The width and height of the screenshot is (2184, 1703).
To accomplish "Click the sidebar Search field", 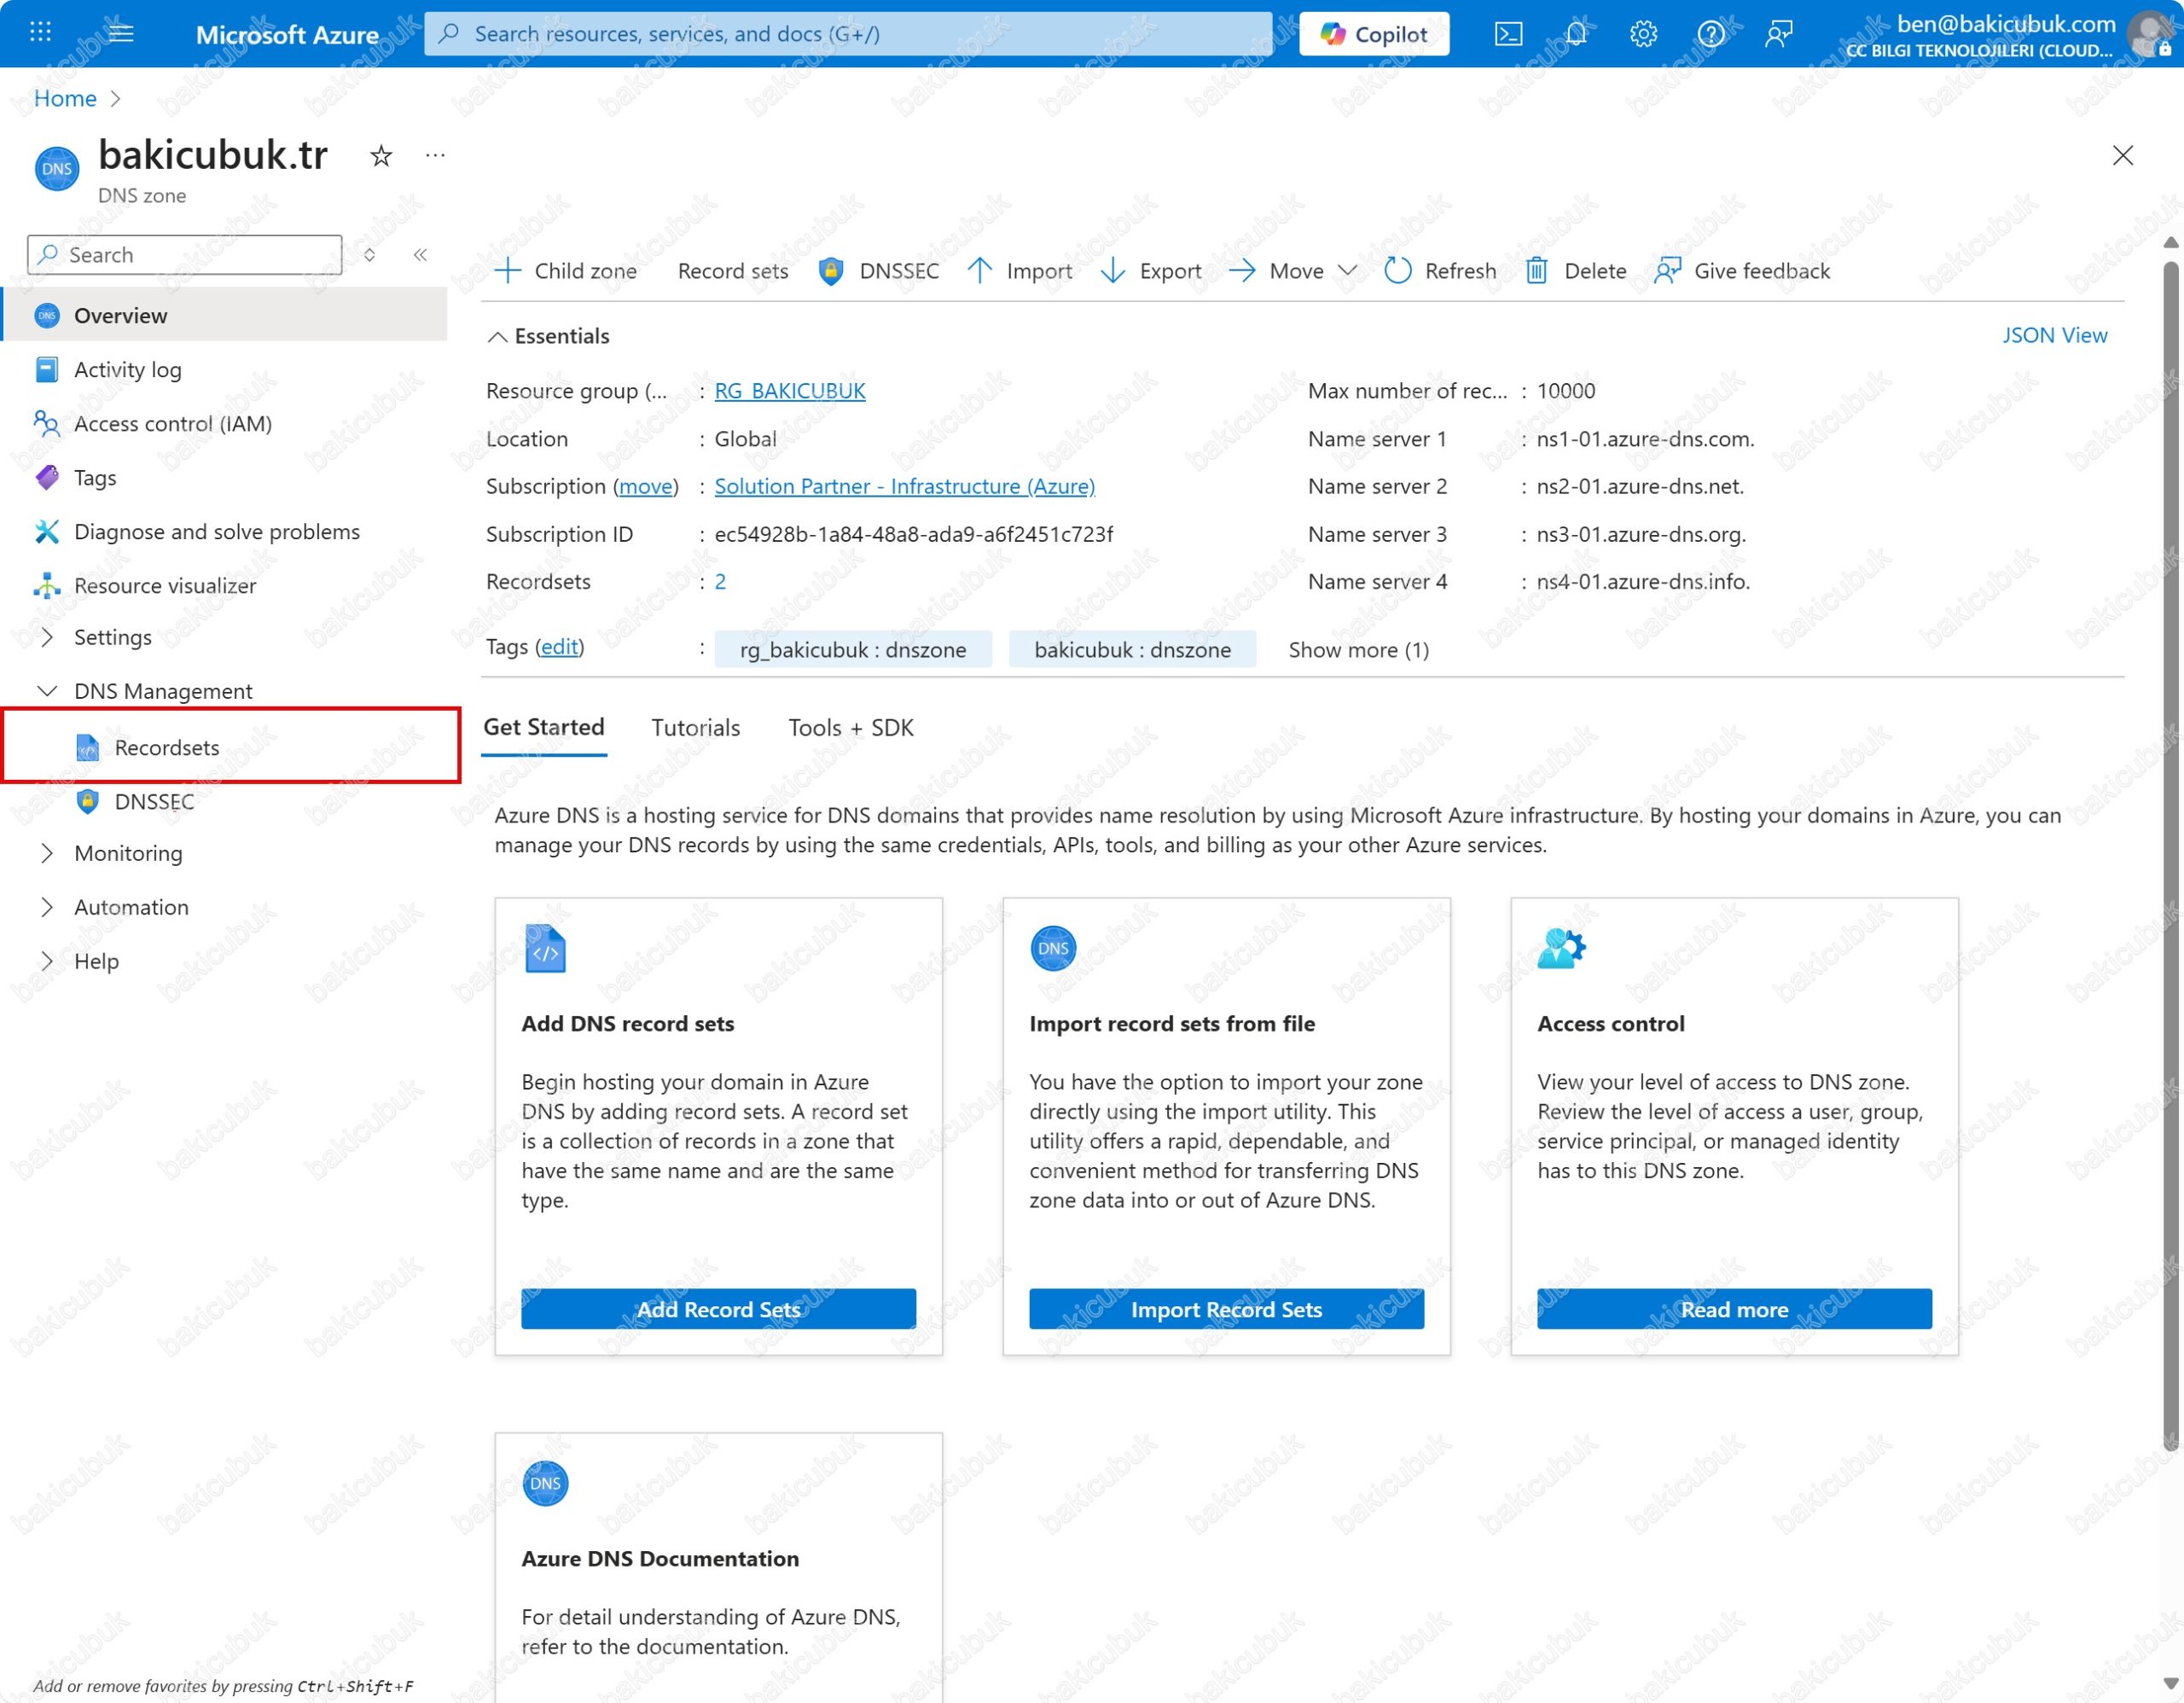I will pos(185,255).
